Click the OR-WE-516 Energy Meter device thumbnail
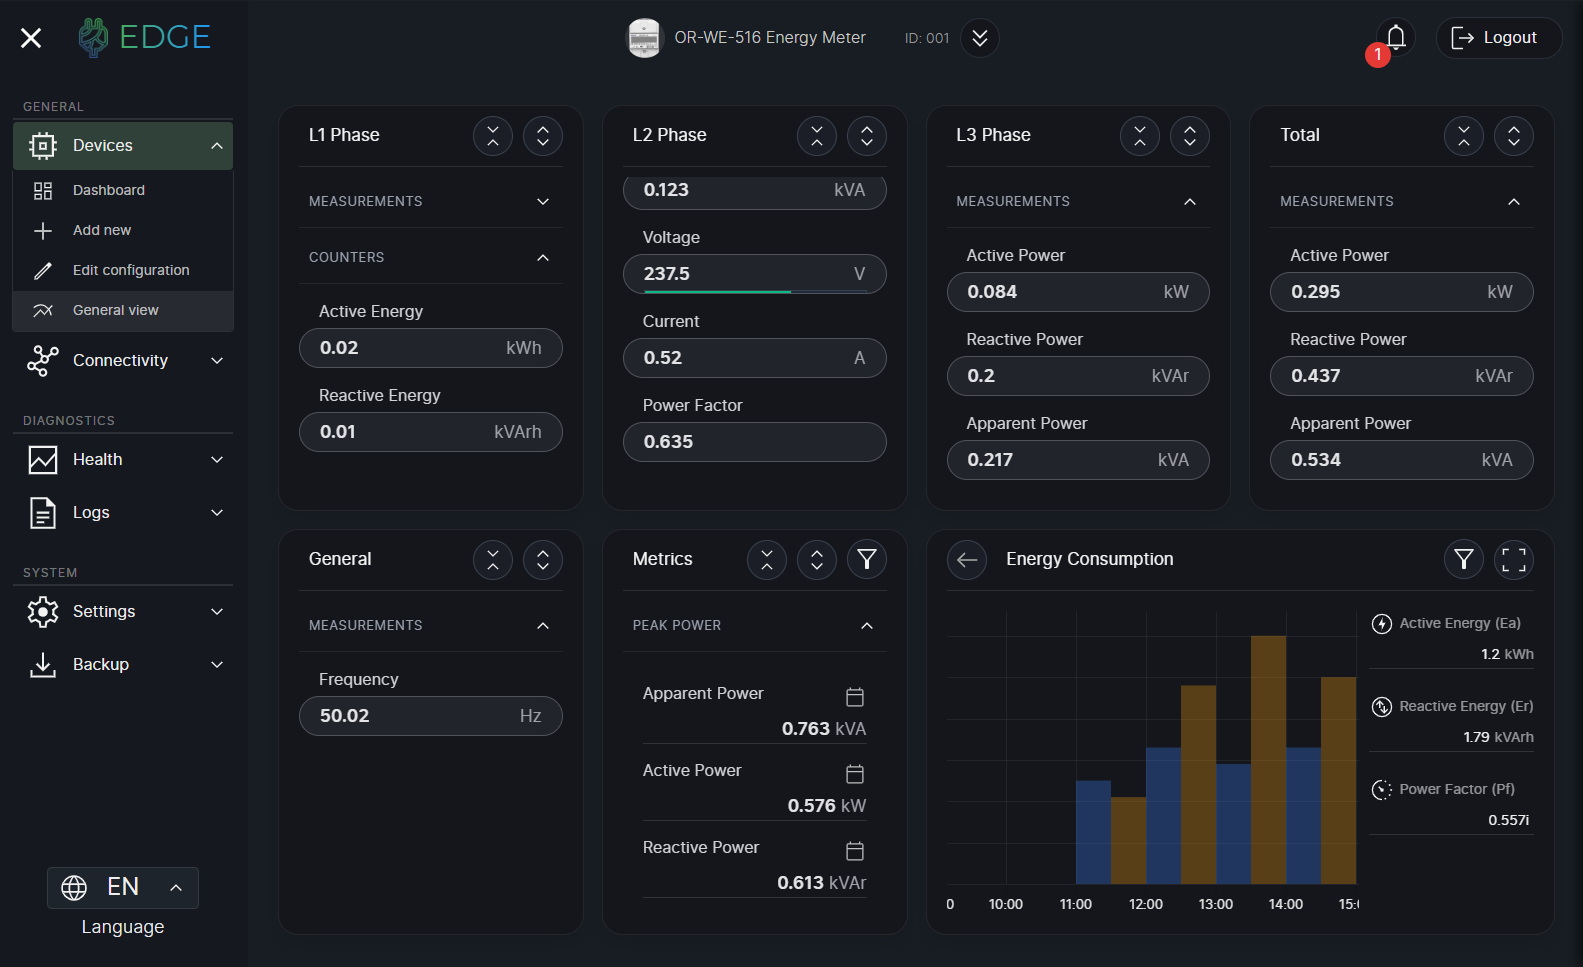 point(644,38)
